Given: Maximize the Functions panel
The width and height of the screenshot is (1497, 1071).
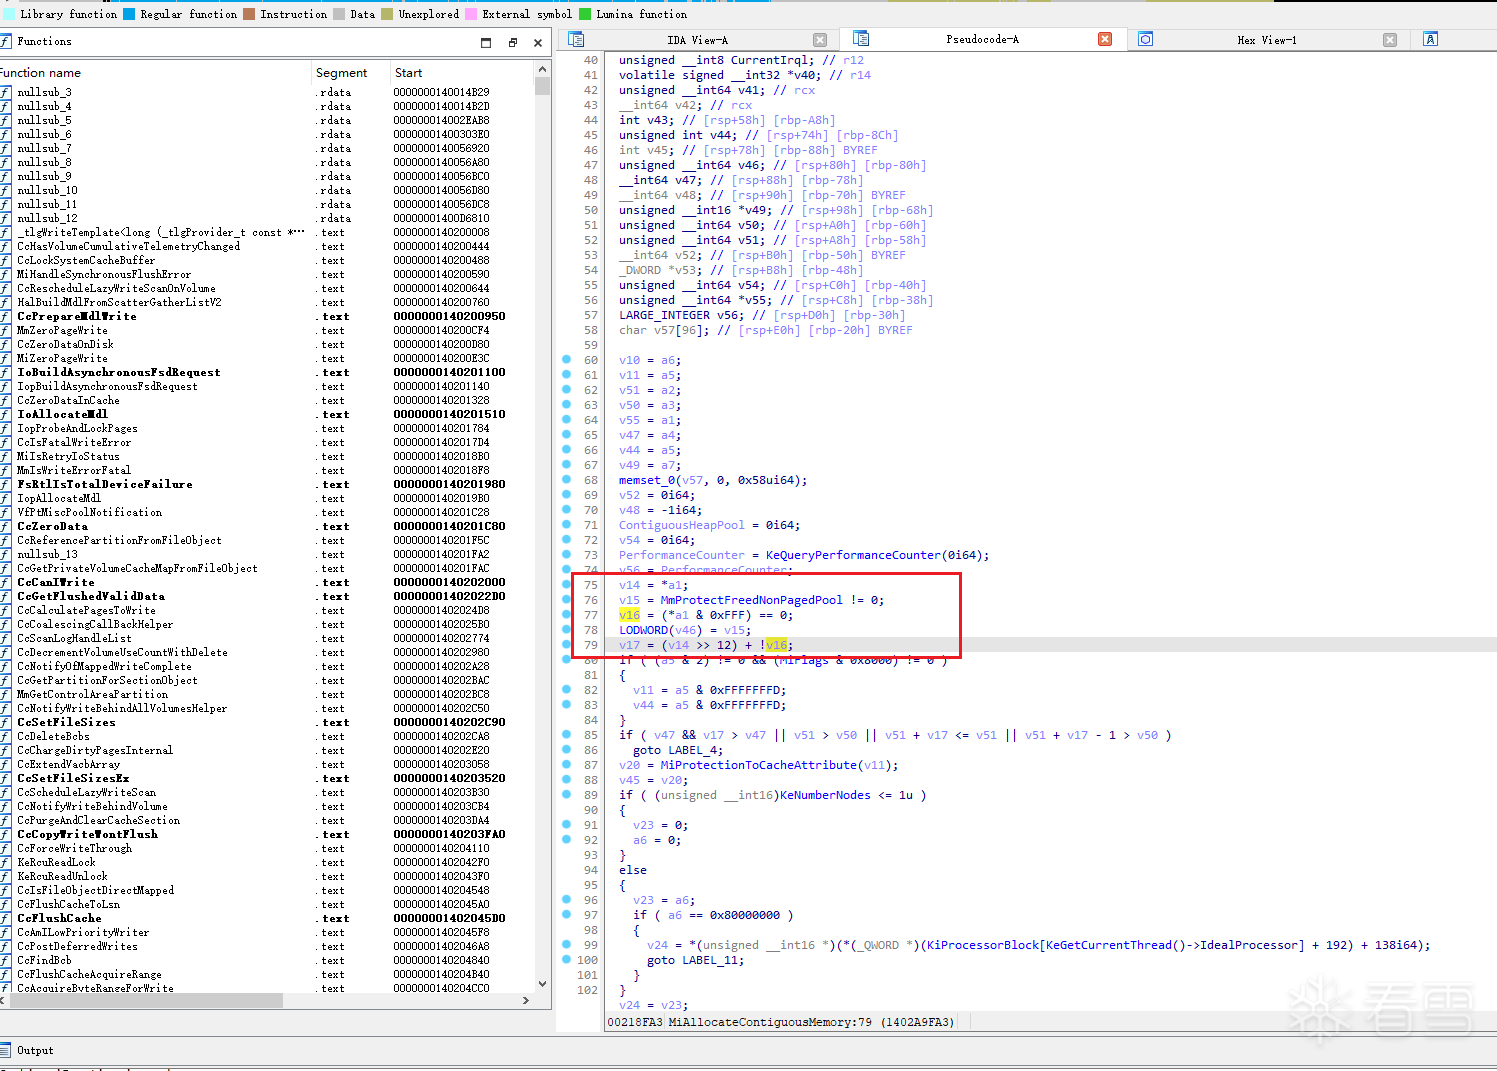Looking at the screenshot, I should pyautogui.click(x=486, y=42).
